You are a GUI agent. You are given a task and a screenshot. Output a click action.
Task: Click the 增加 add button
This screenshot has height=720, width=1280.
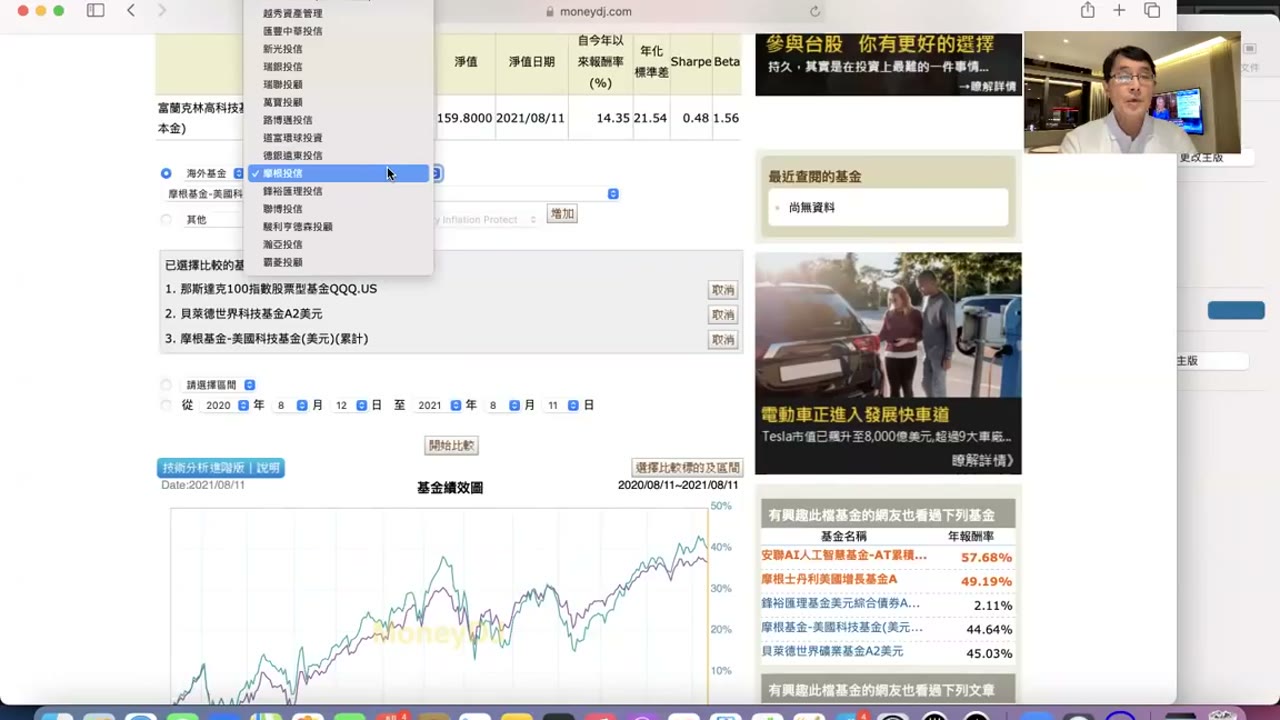562,214
